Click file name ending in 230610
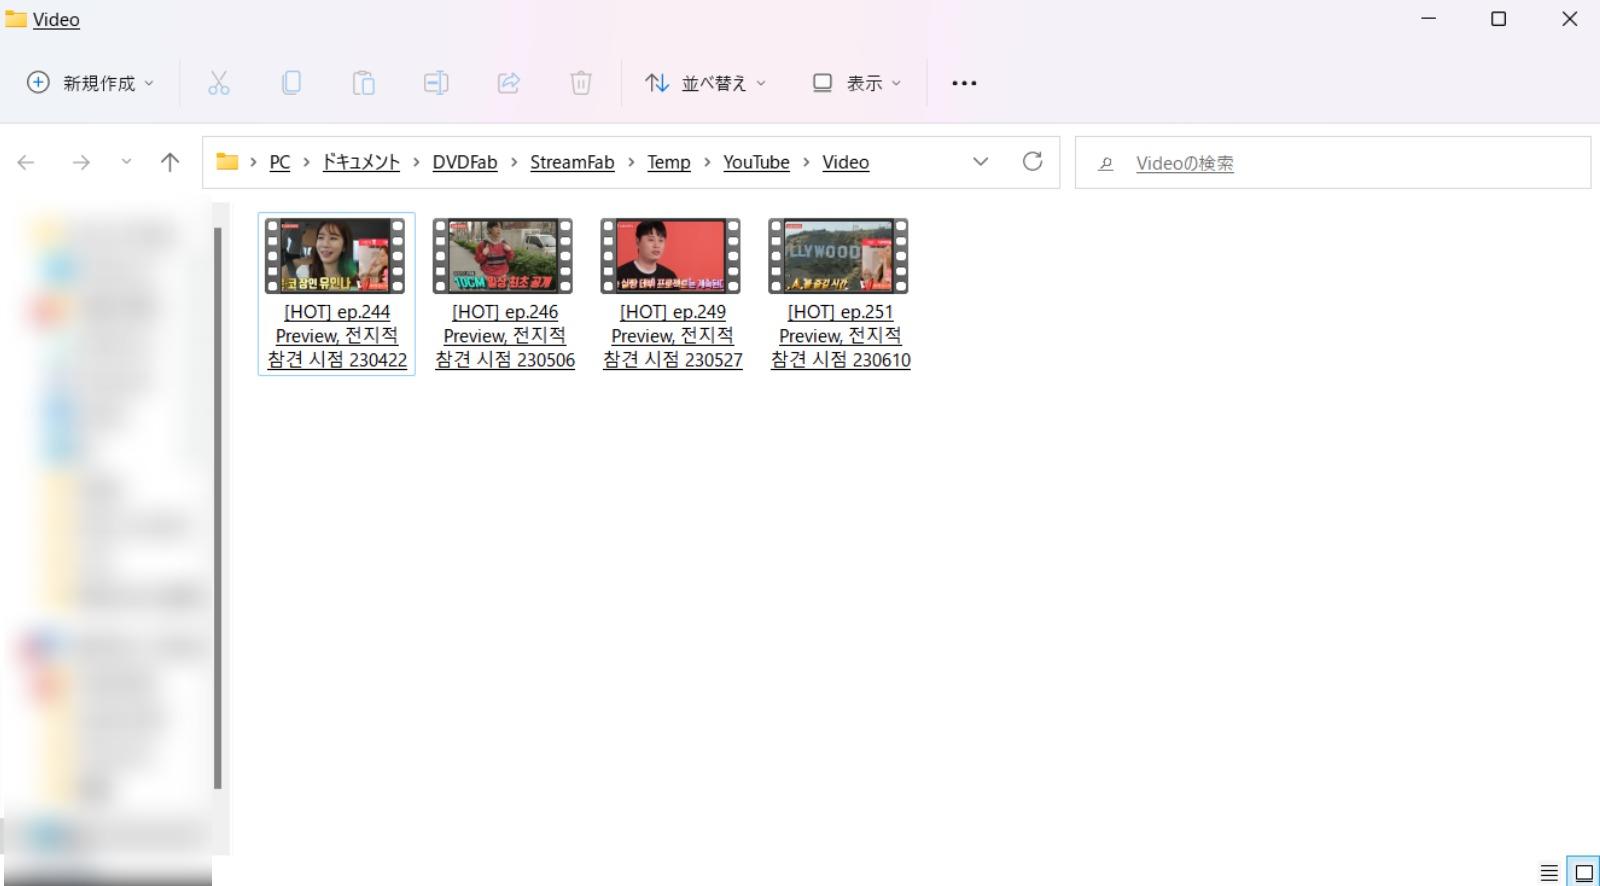This screenshot has height=886, width=1600. click(841, 336)
